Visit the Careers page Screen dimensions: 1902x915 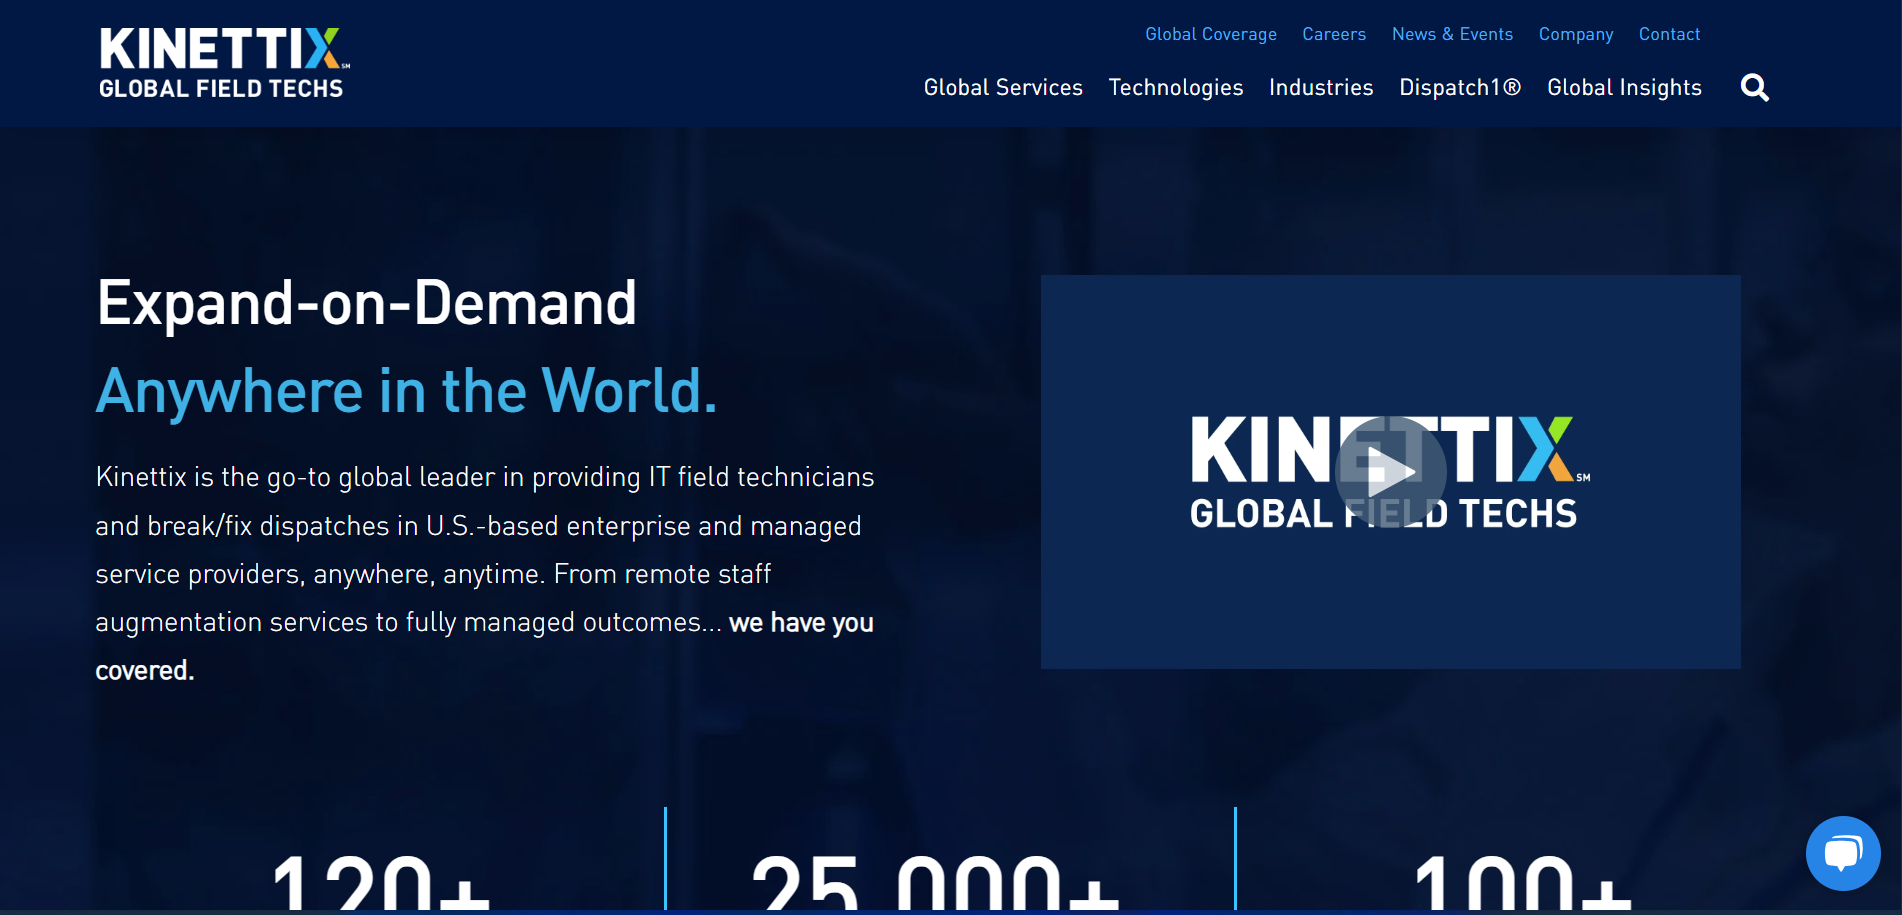(x=1334, y=34)
